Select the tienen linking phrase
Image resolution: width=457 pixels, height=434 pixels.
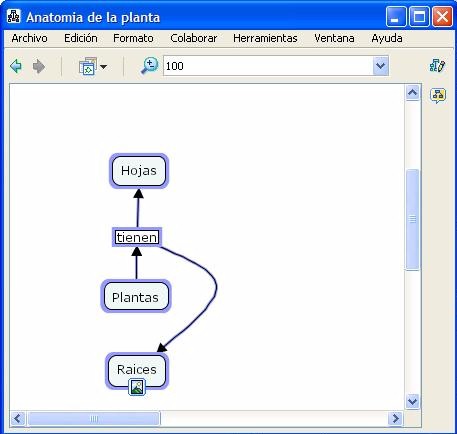[137, 237]
